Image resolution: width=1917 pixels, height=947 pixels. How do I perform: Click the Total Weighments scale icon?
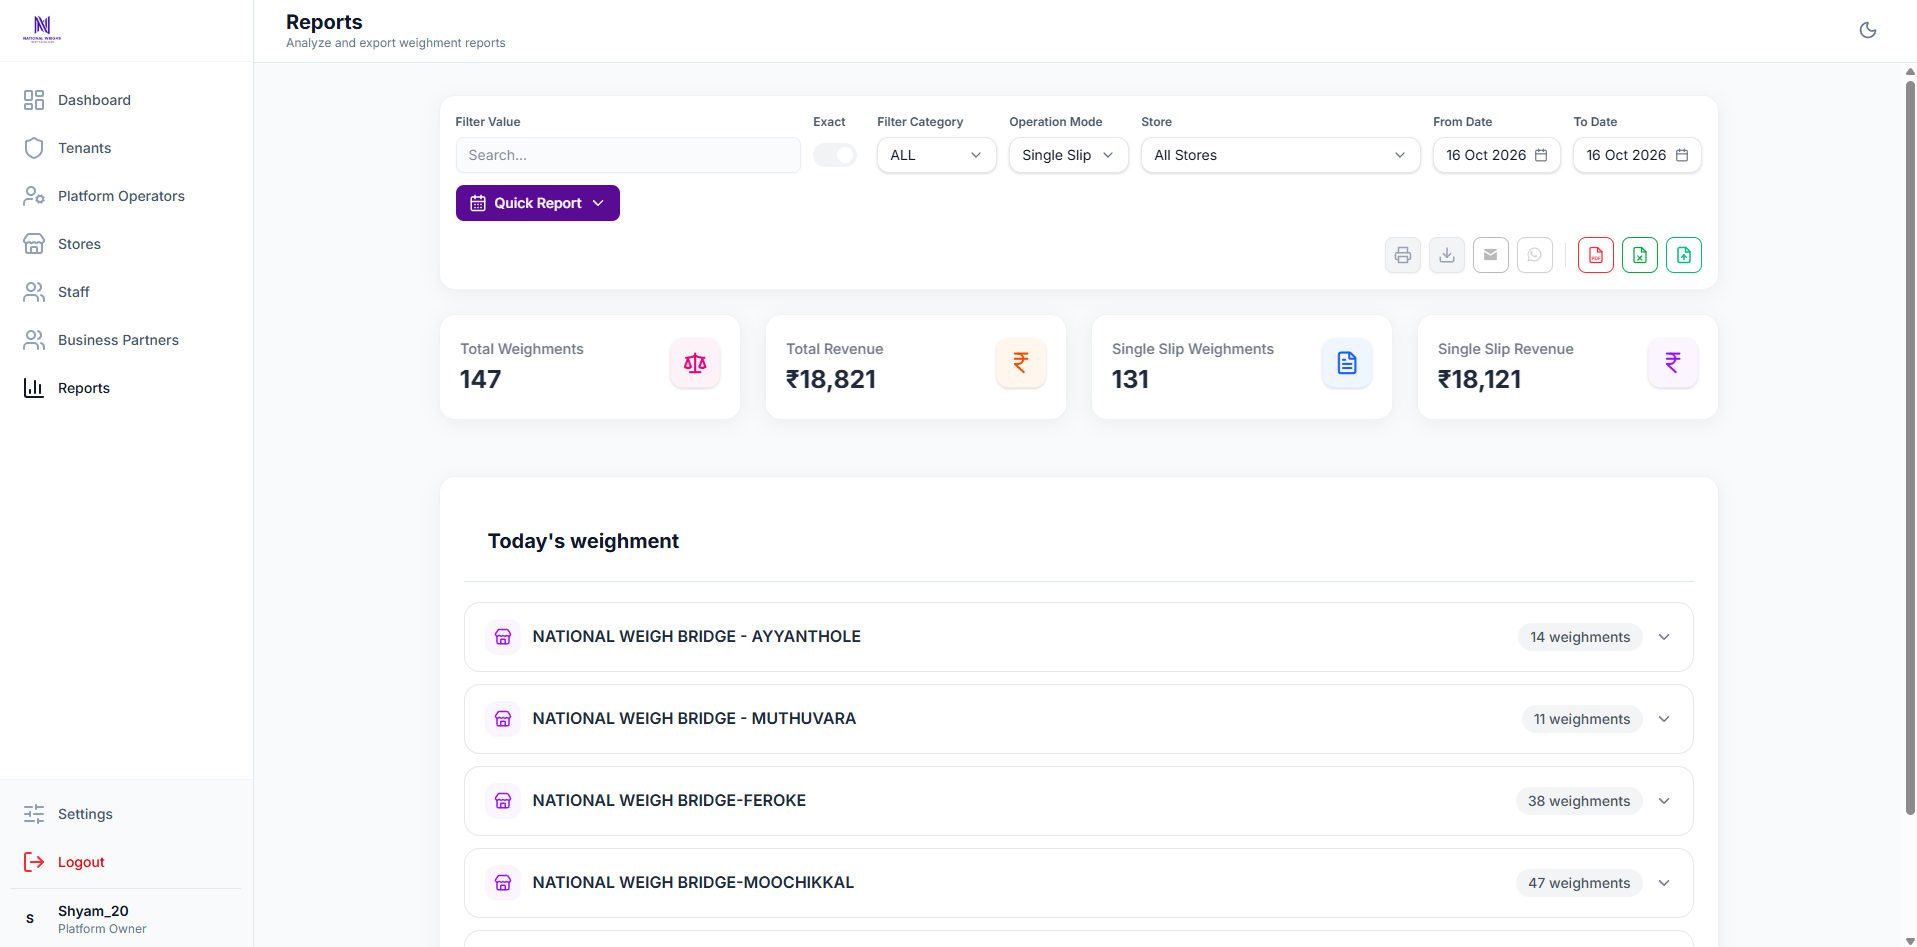pos(695,363)
